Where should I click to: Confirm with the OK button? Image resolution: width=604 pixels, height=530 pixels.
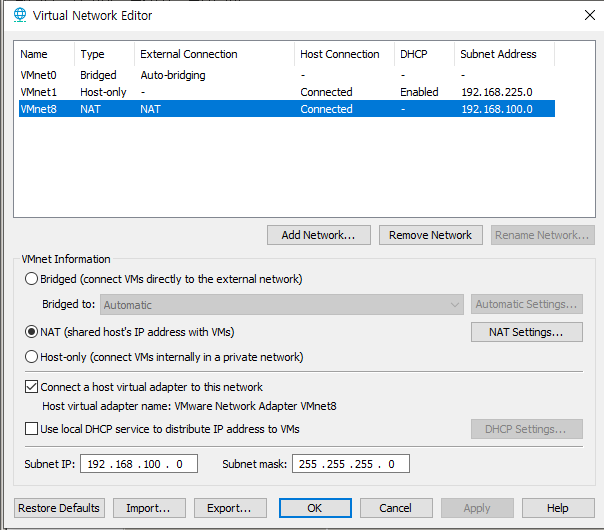tap(315, 508)
